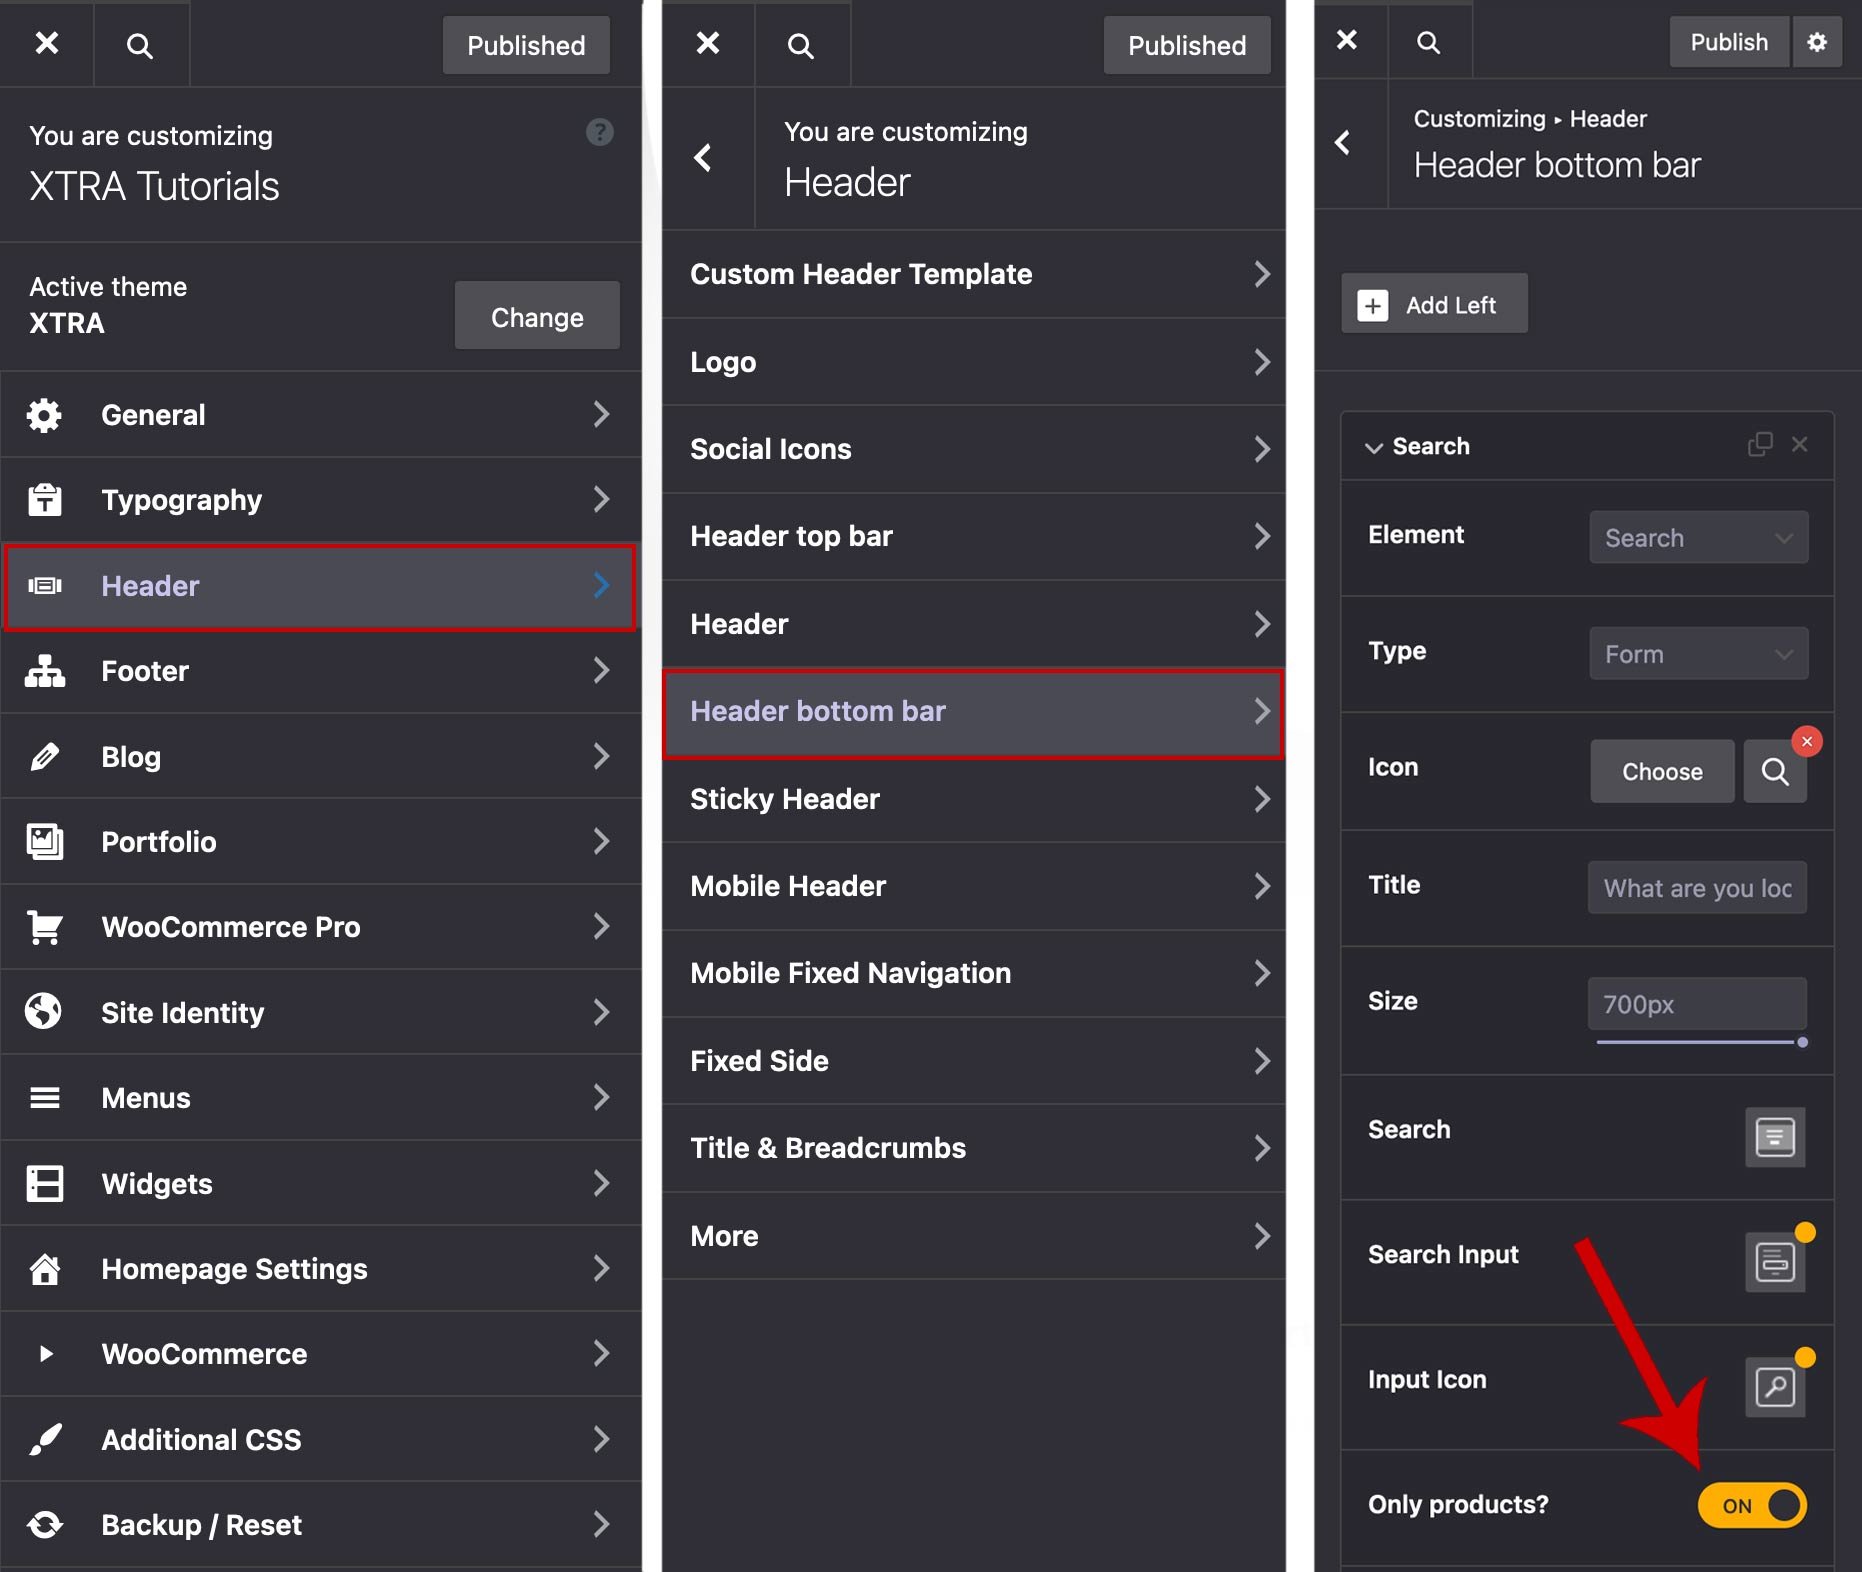Open Search Input style editor icon
Screen dimensions: 1862x1572
coord(1774,1262)
